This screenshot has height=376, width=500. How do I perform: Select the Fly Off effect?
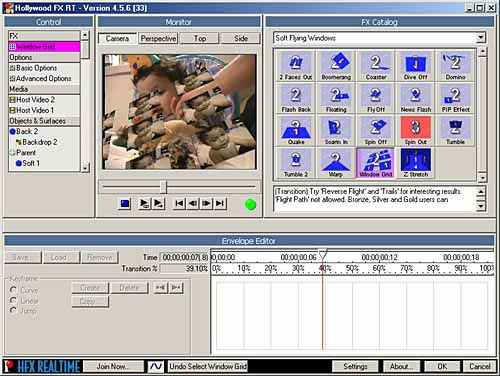376,98
